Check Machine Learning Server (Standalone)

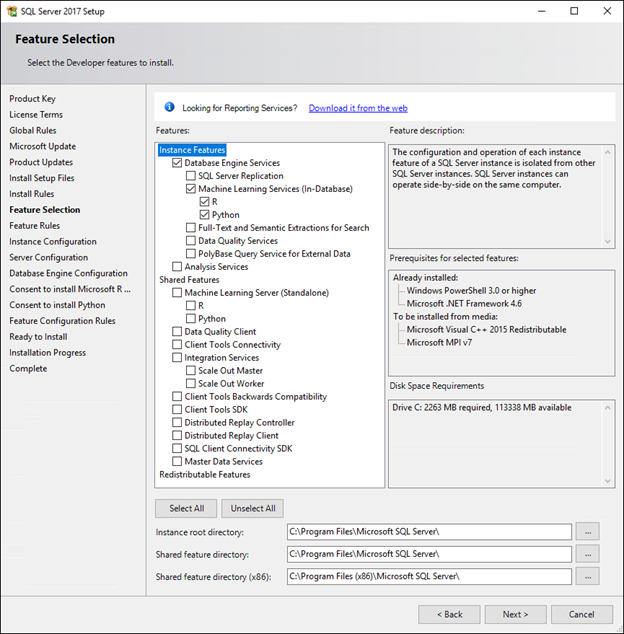pyautogui.click(x=177, y=292)
